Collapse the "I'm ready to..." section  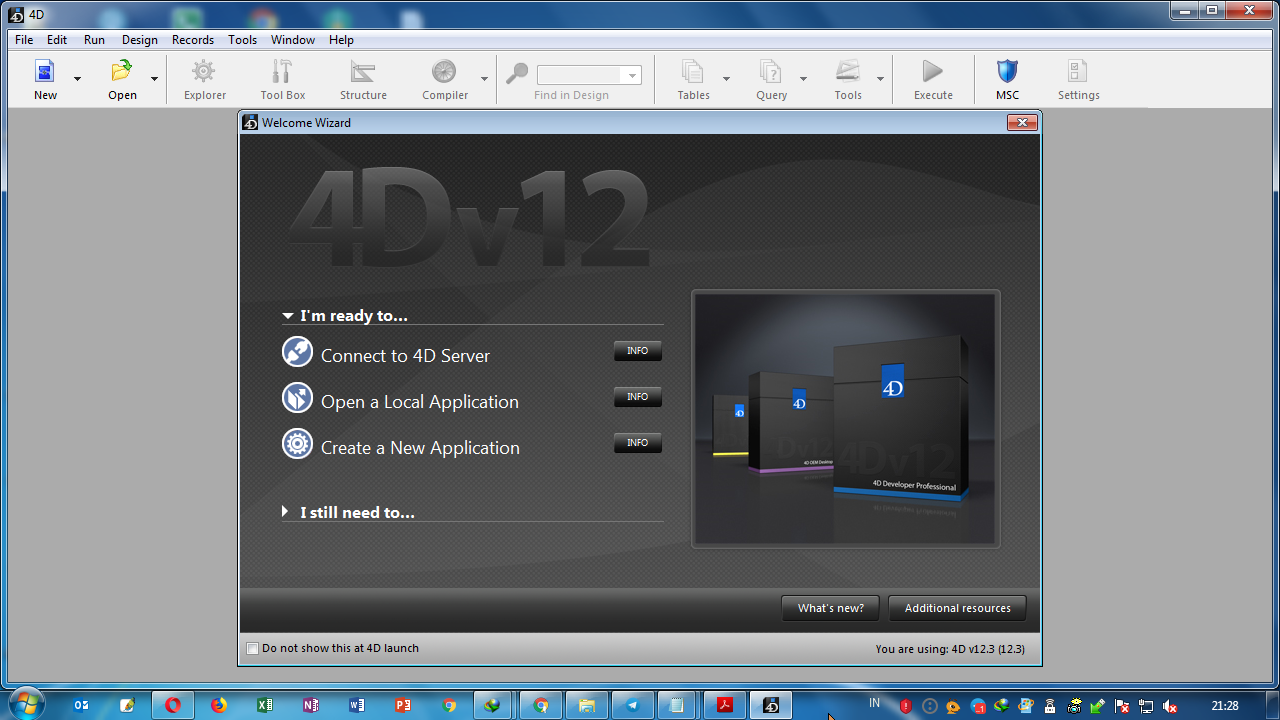[x=288, y=316]
